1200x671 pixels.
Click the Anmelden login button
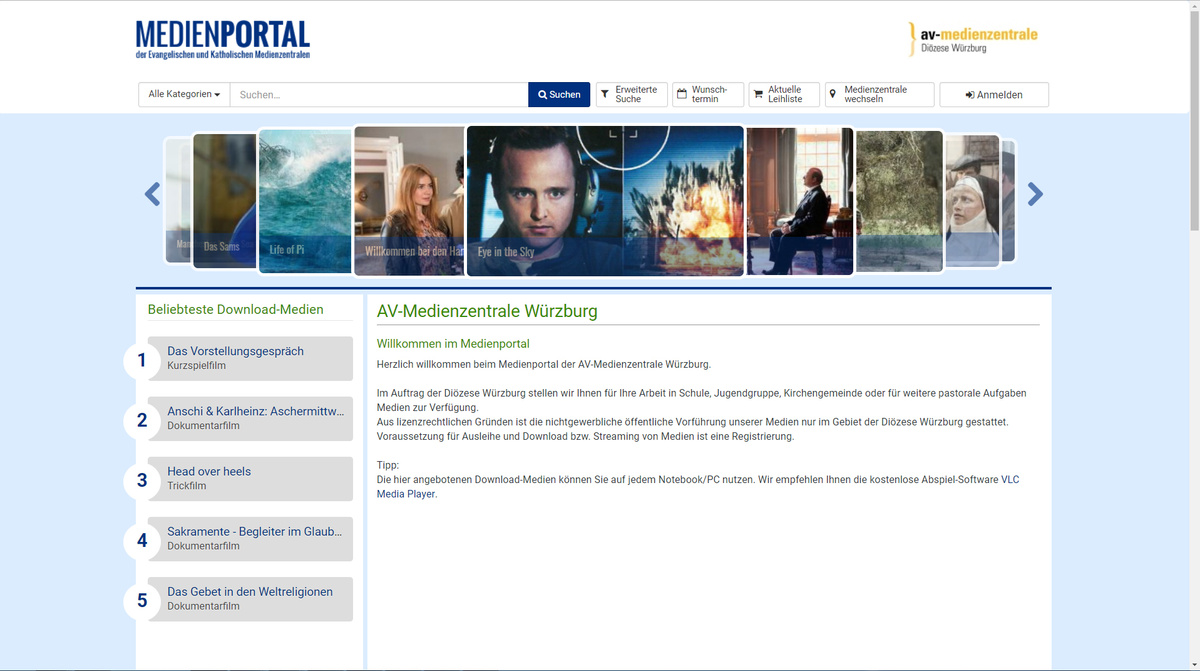[x=994, y=94]
